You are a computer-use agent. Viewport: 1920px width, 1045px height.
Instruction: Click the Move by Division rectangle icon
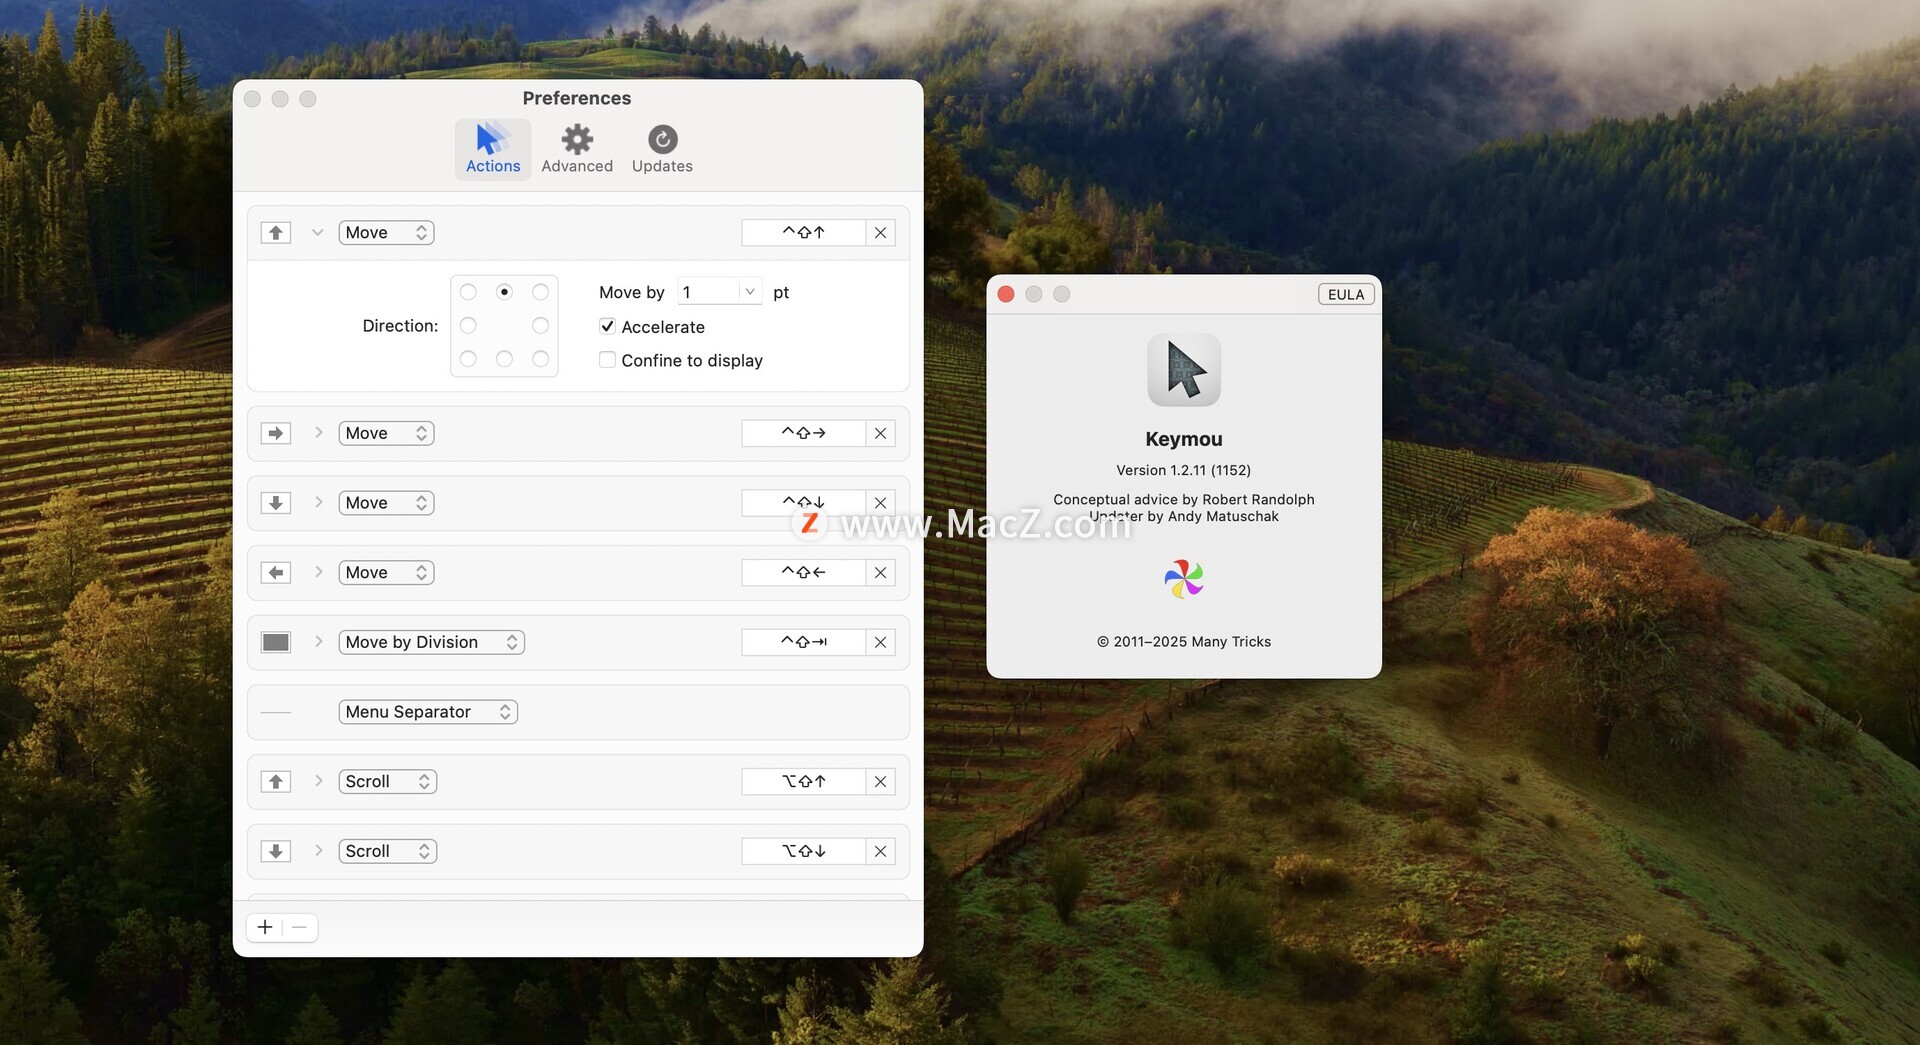[276, 643]
